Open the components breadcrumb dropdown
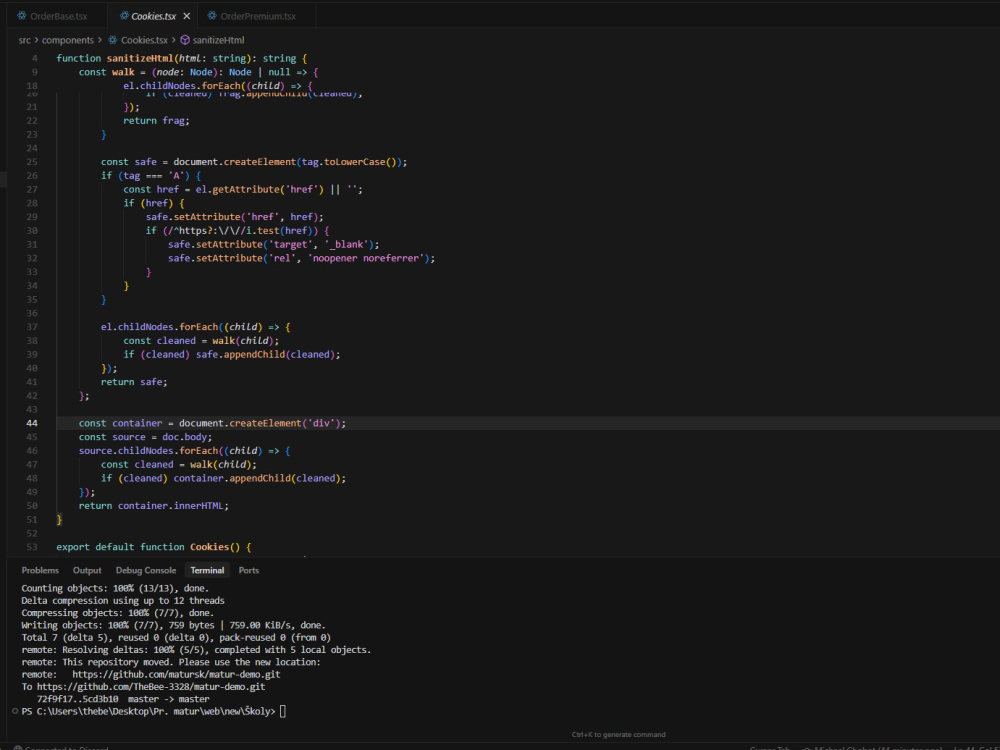The image size is (1000, 750). coord(67,40)
